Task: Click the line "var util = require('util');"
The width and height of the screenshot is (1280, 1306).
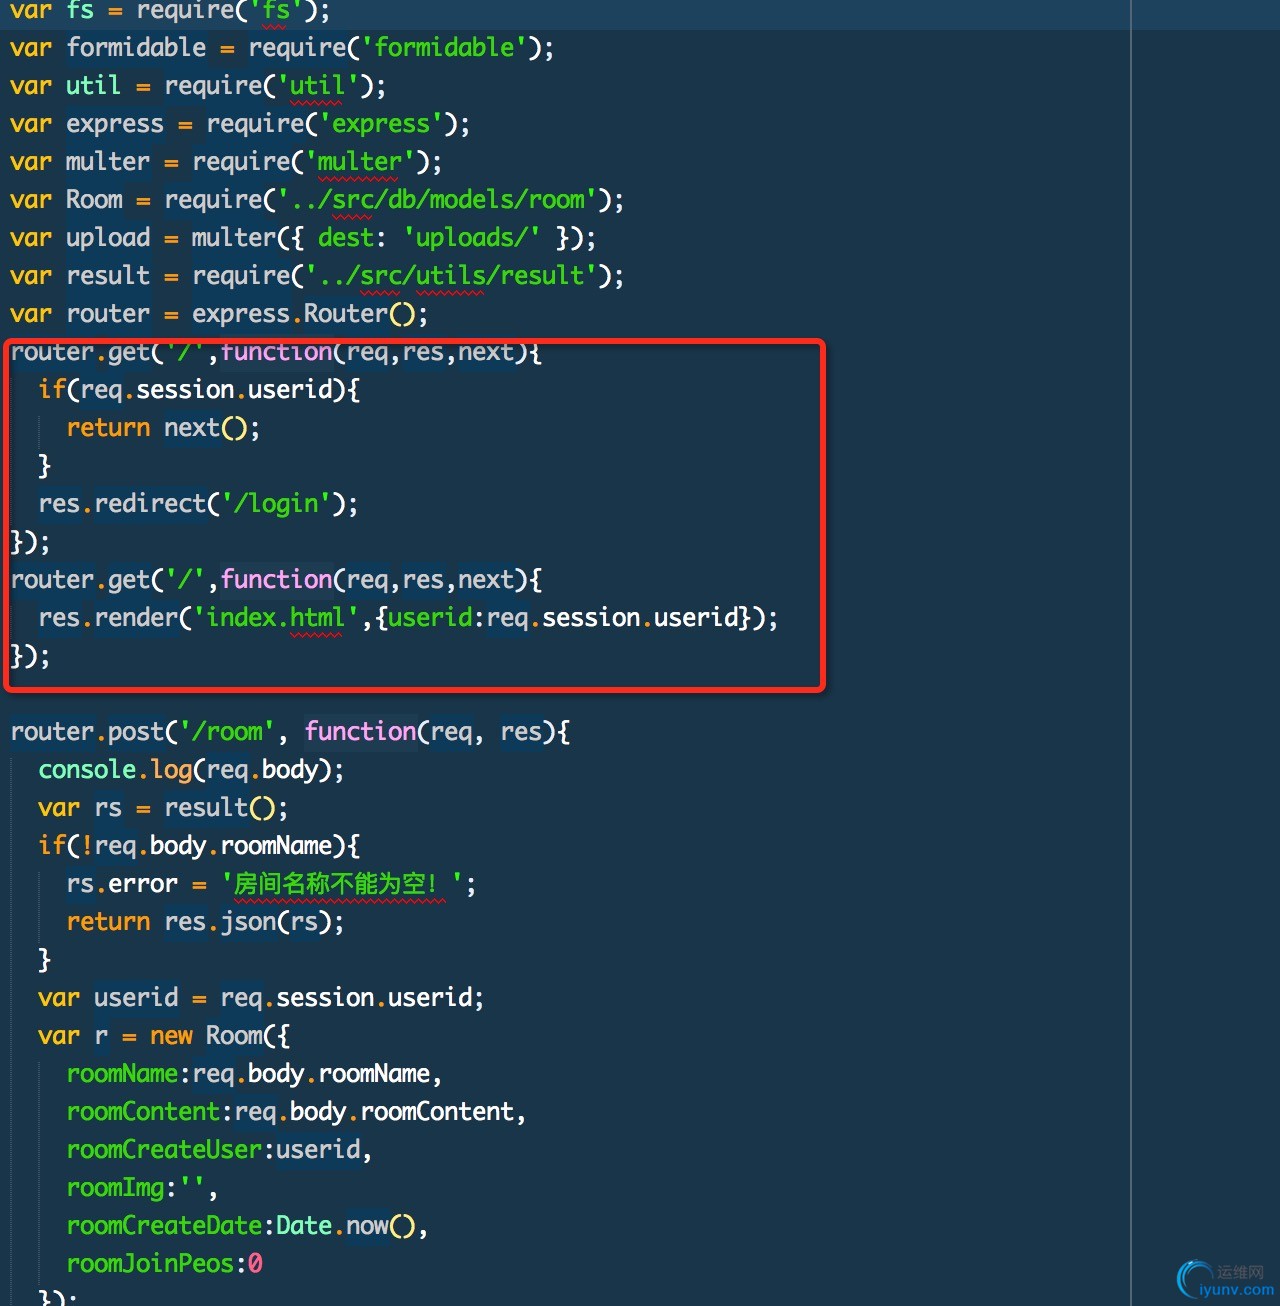Action: click(x=197, y=86)
